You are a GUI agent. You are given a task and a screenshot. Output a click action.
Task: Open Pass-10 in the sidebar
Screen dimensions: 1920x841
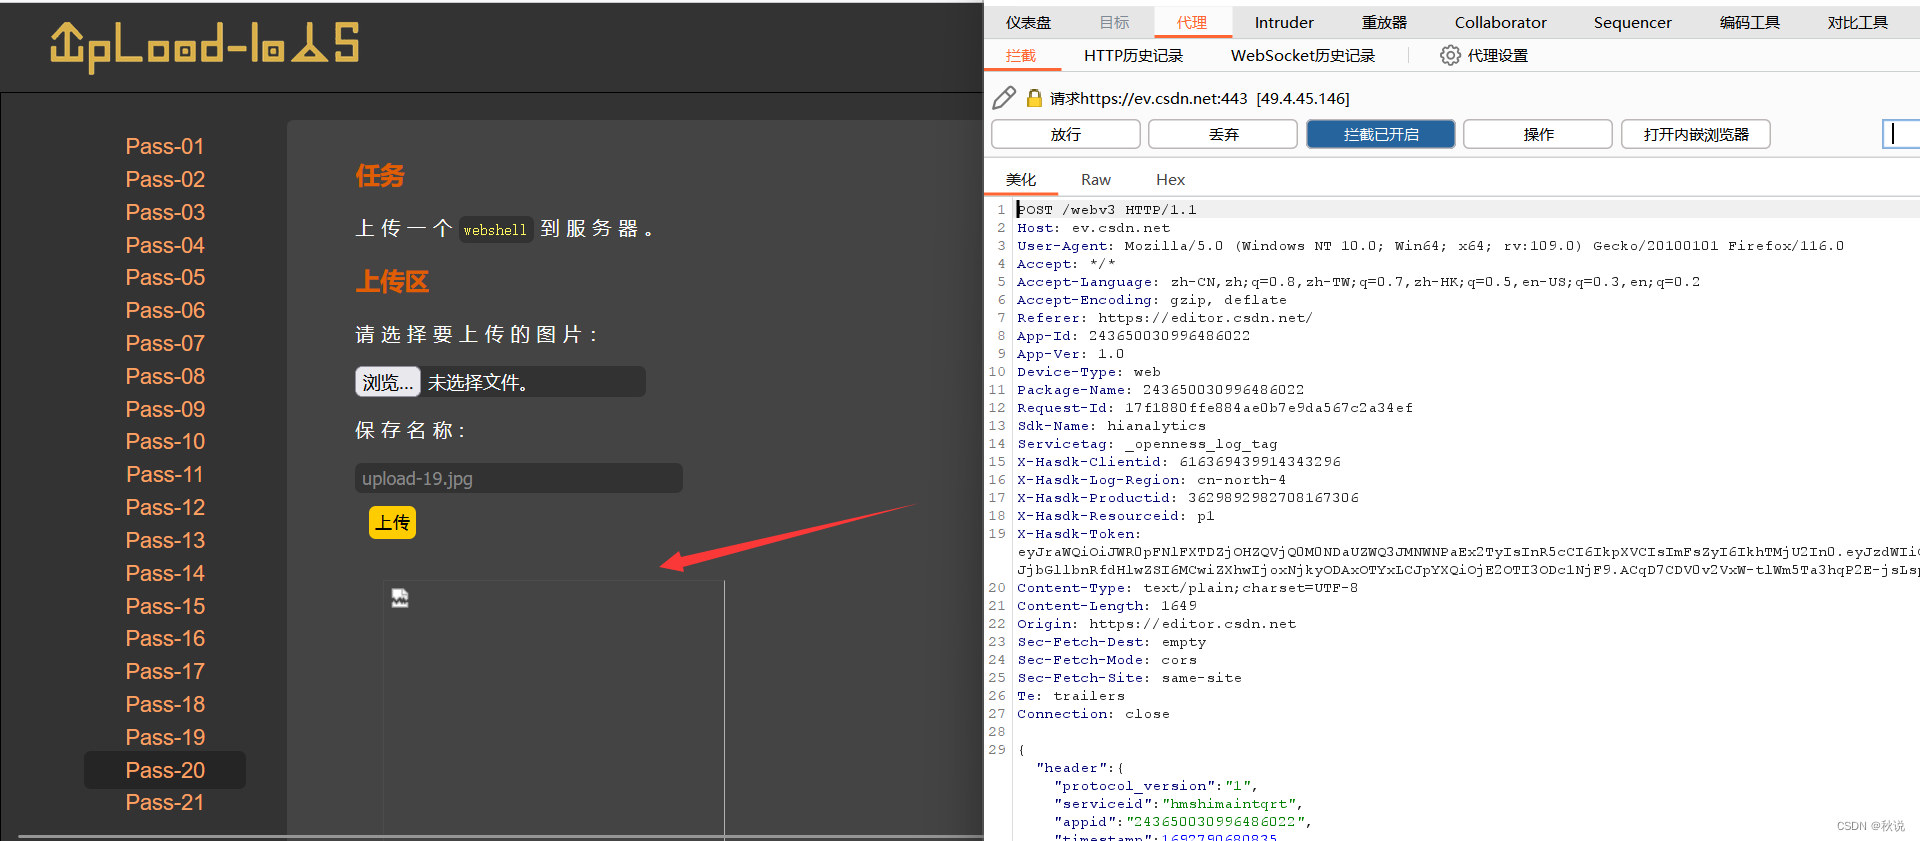click(165, 441)
